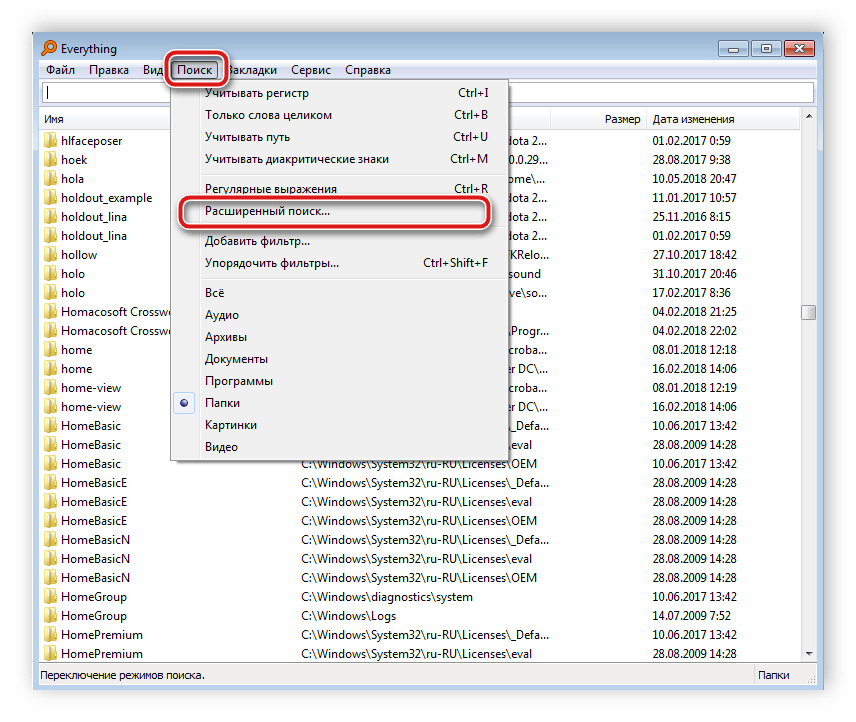
Task: Select the Документы filter
Action: click(340, 359)
